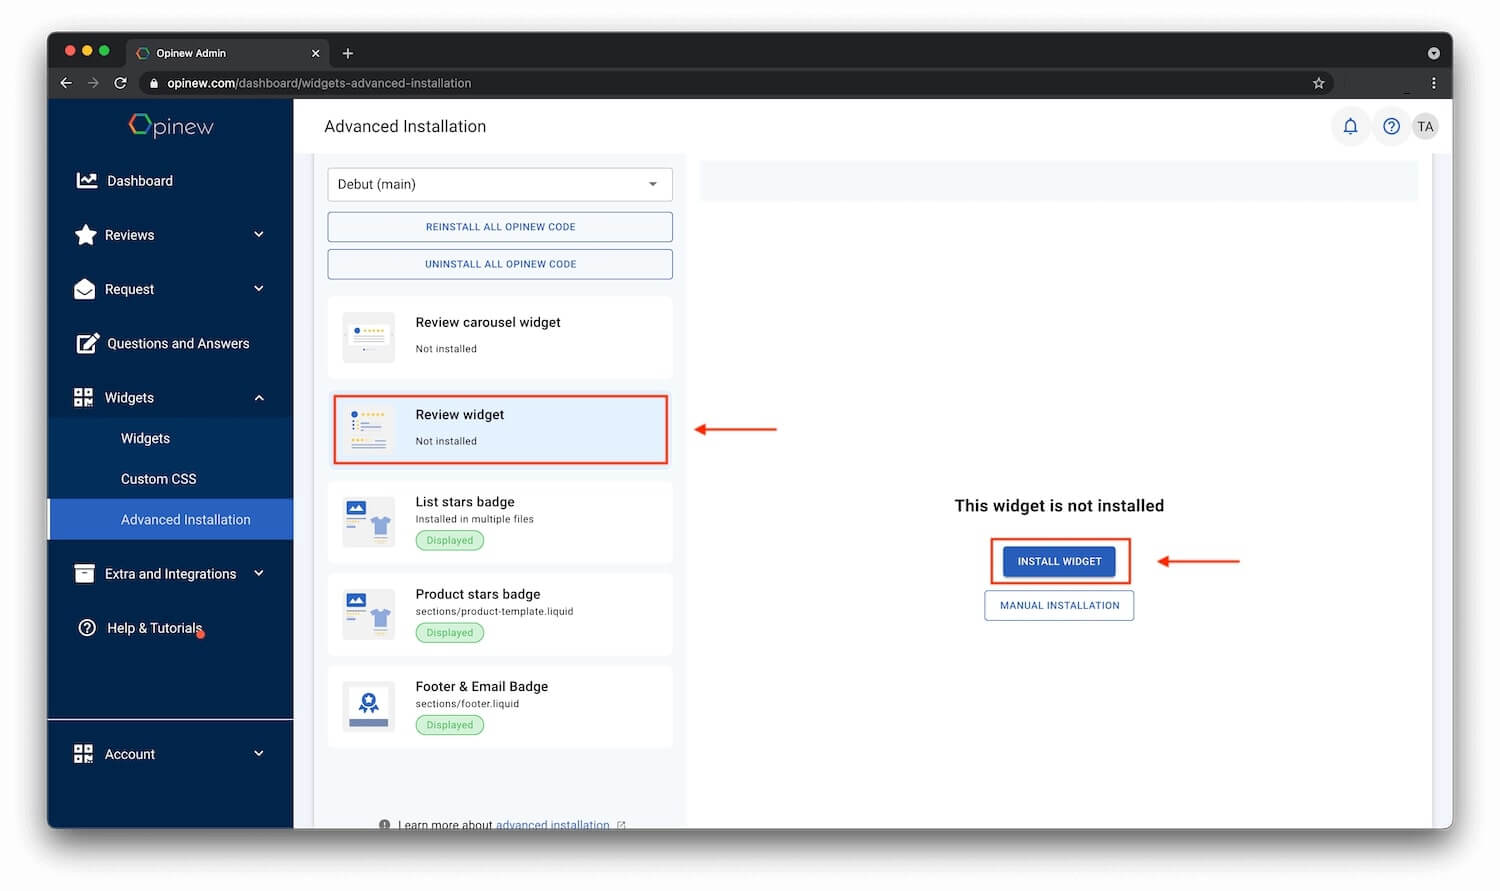
Task: Click Displayed badge under Product stars badge
Action: coord(450,633)
